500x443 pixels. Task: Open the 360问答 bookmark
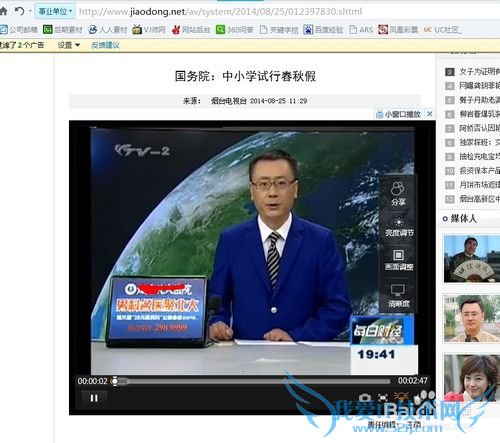235,30
